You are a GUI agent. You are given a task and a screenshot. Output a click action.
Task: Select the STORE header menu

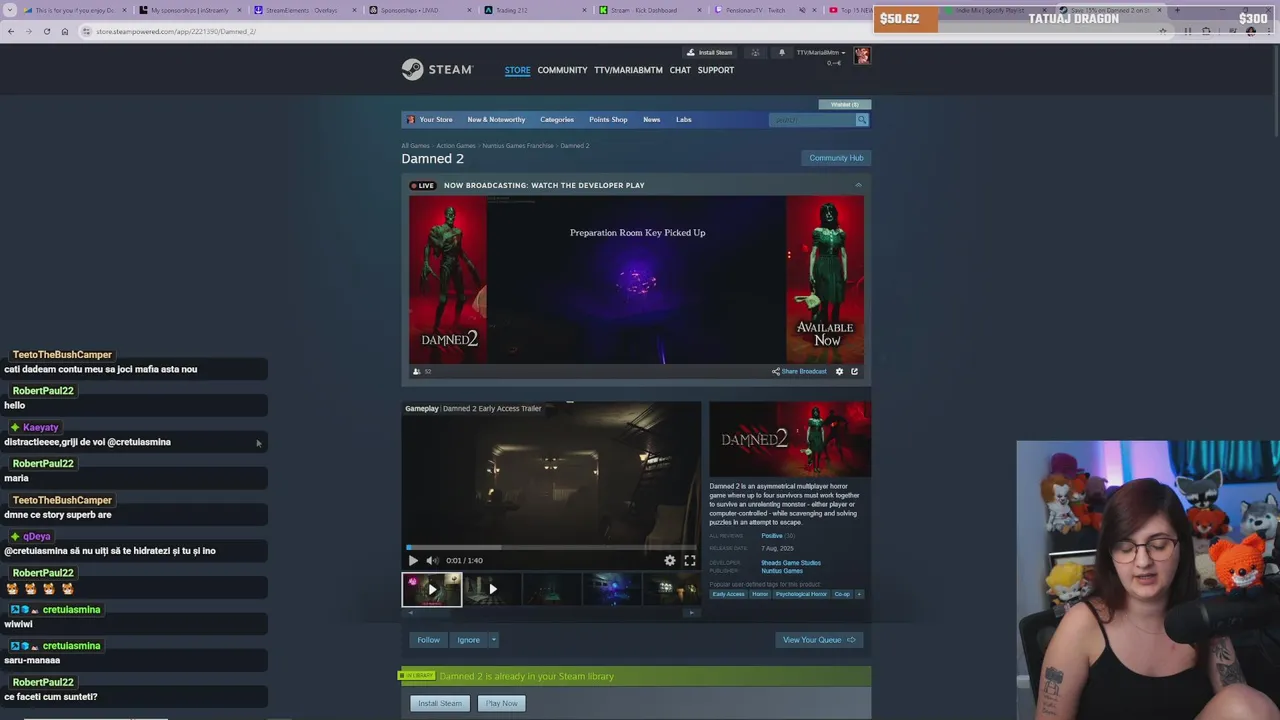pos(517,70)
